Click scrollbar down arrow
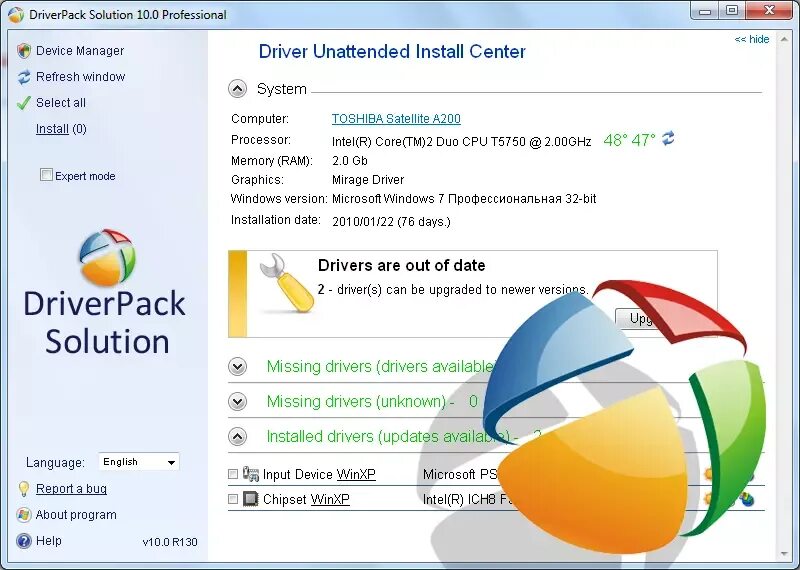800x570 pixels. 785,554
